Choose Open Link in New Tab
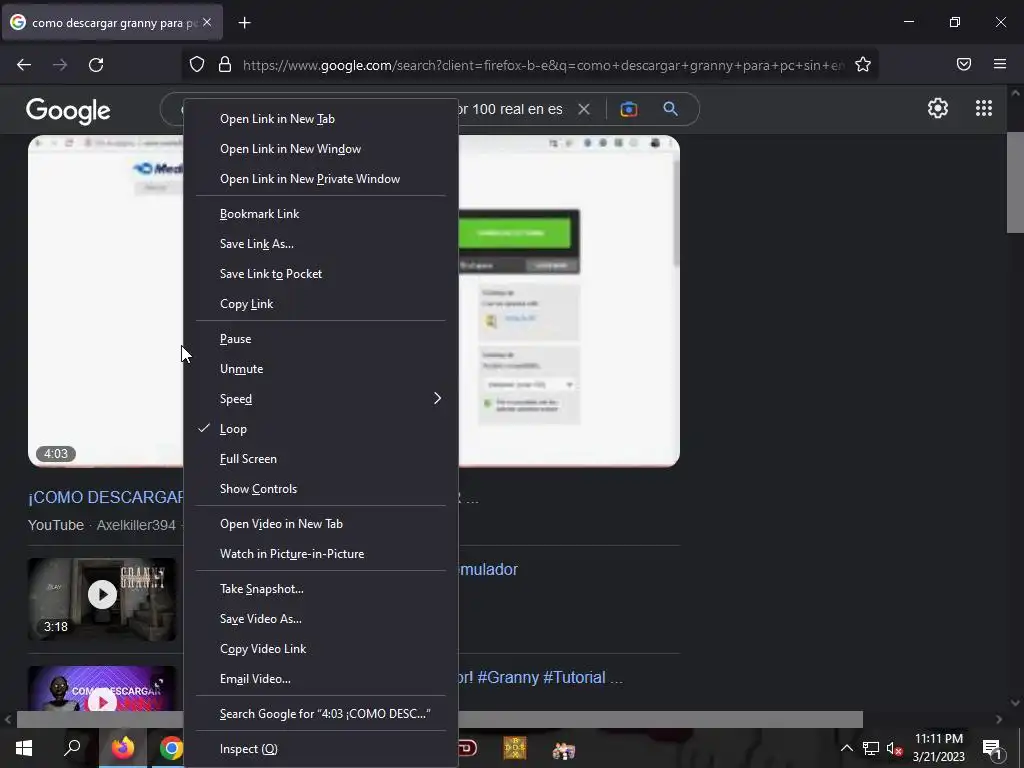 [x=321, y=119]
